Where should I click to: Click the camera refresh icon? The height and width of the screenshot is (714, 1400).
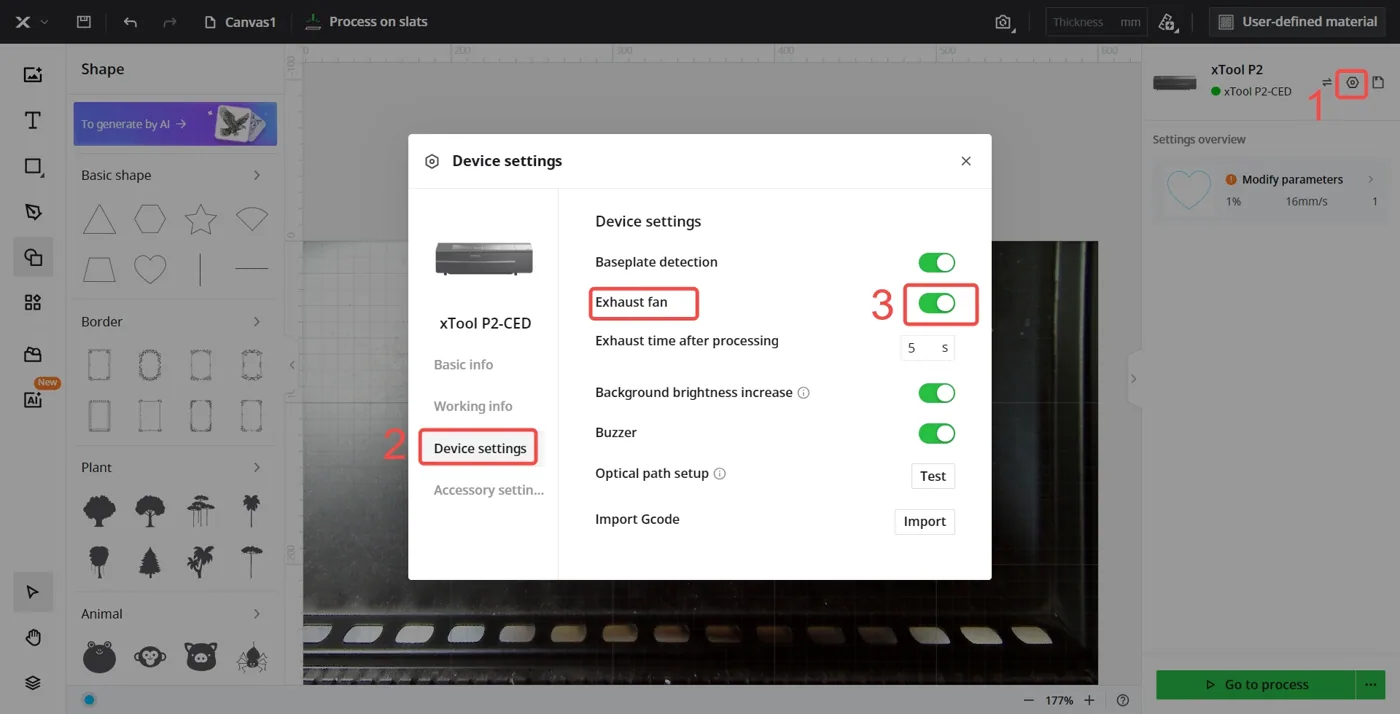pos(1003,22)
